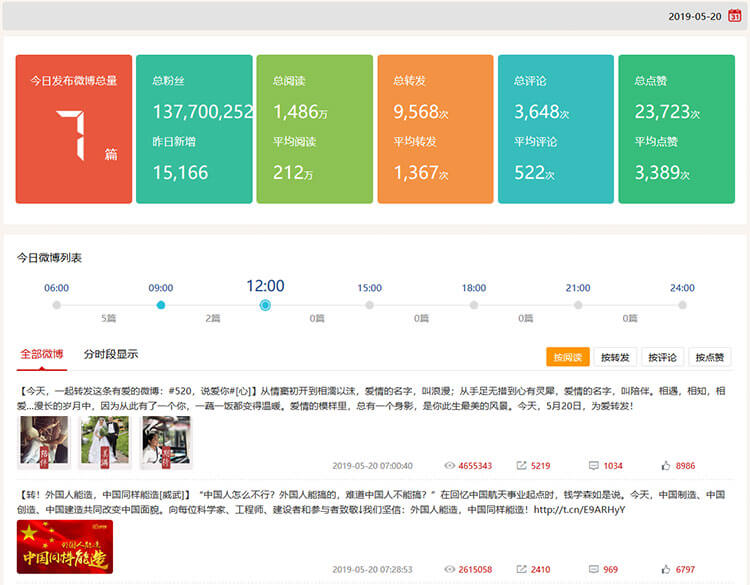Sort posts with the 按点赞 button
Screen dimensions: 750x585
coord(709,357)
